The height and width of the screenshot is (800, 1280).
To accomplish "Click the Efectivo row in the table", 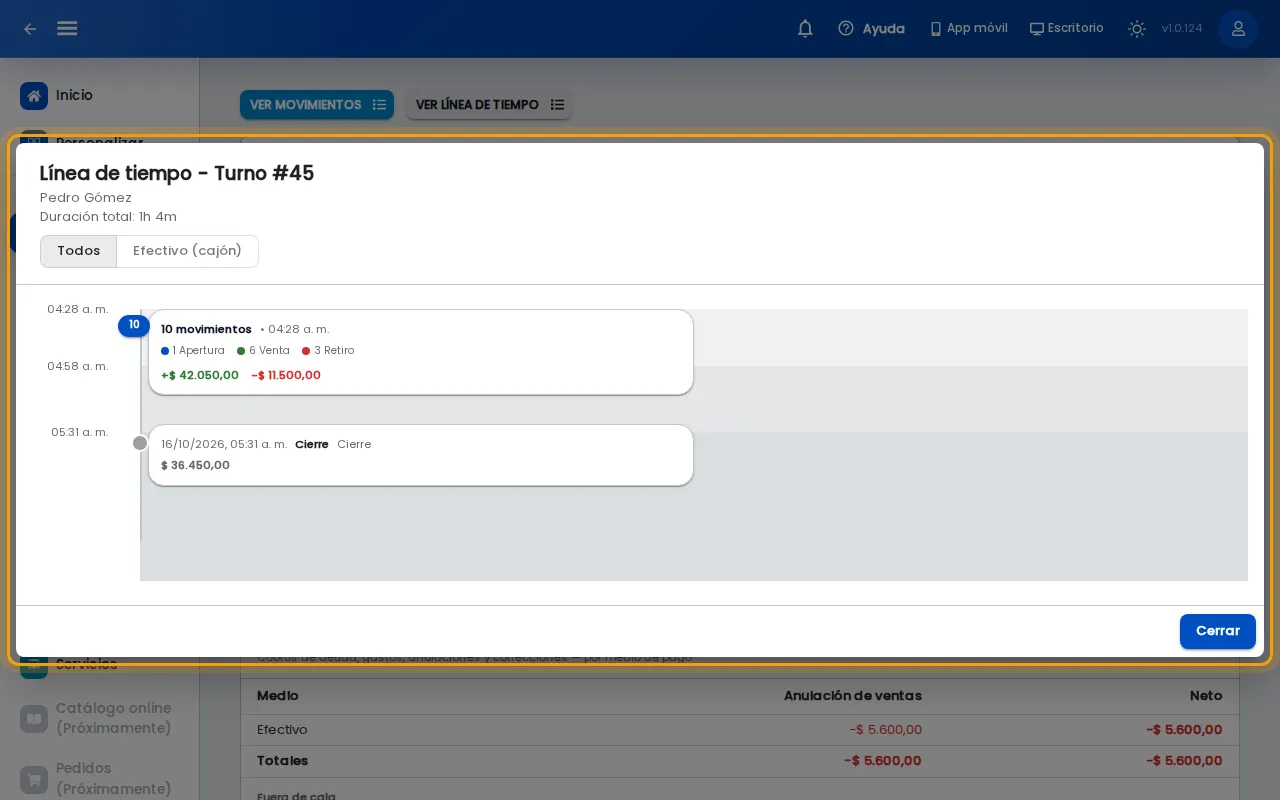I will click(740, 730).
